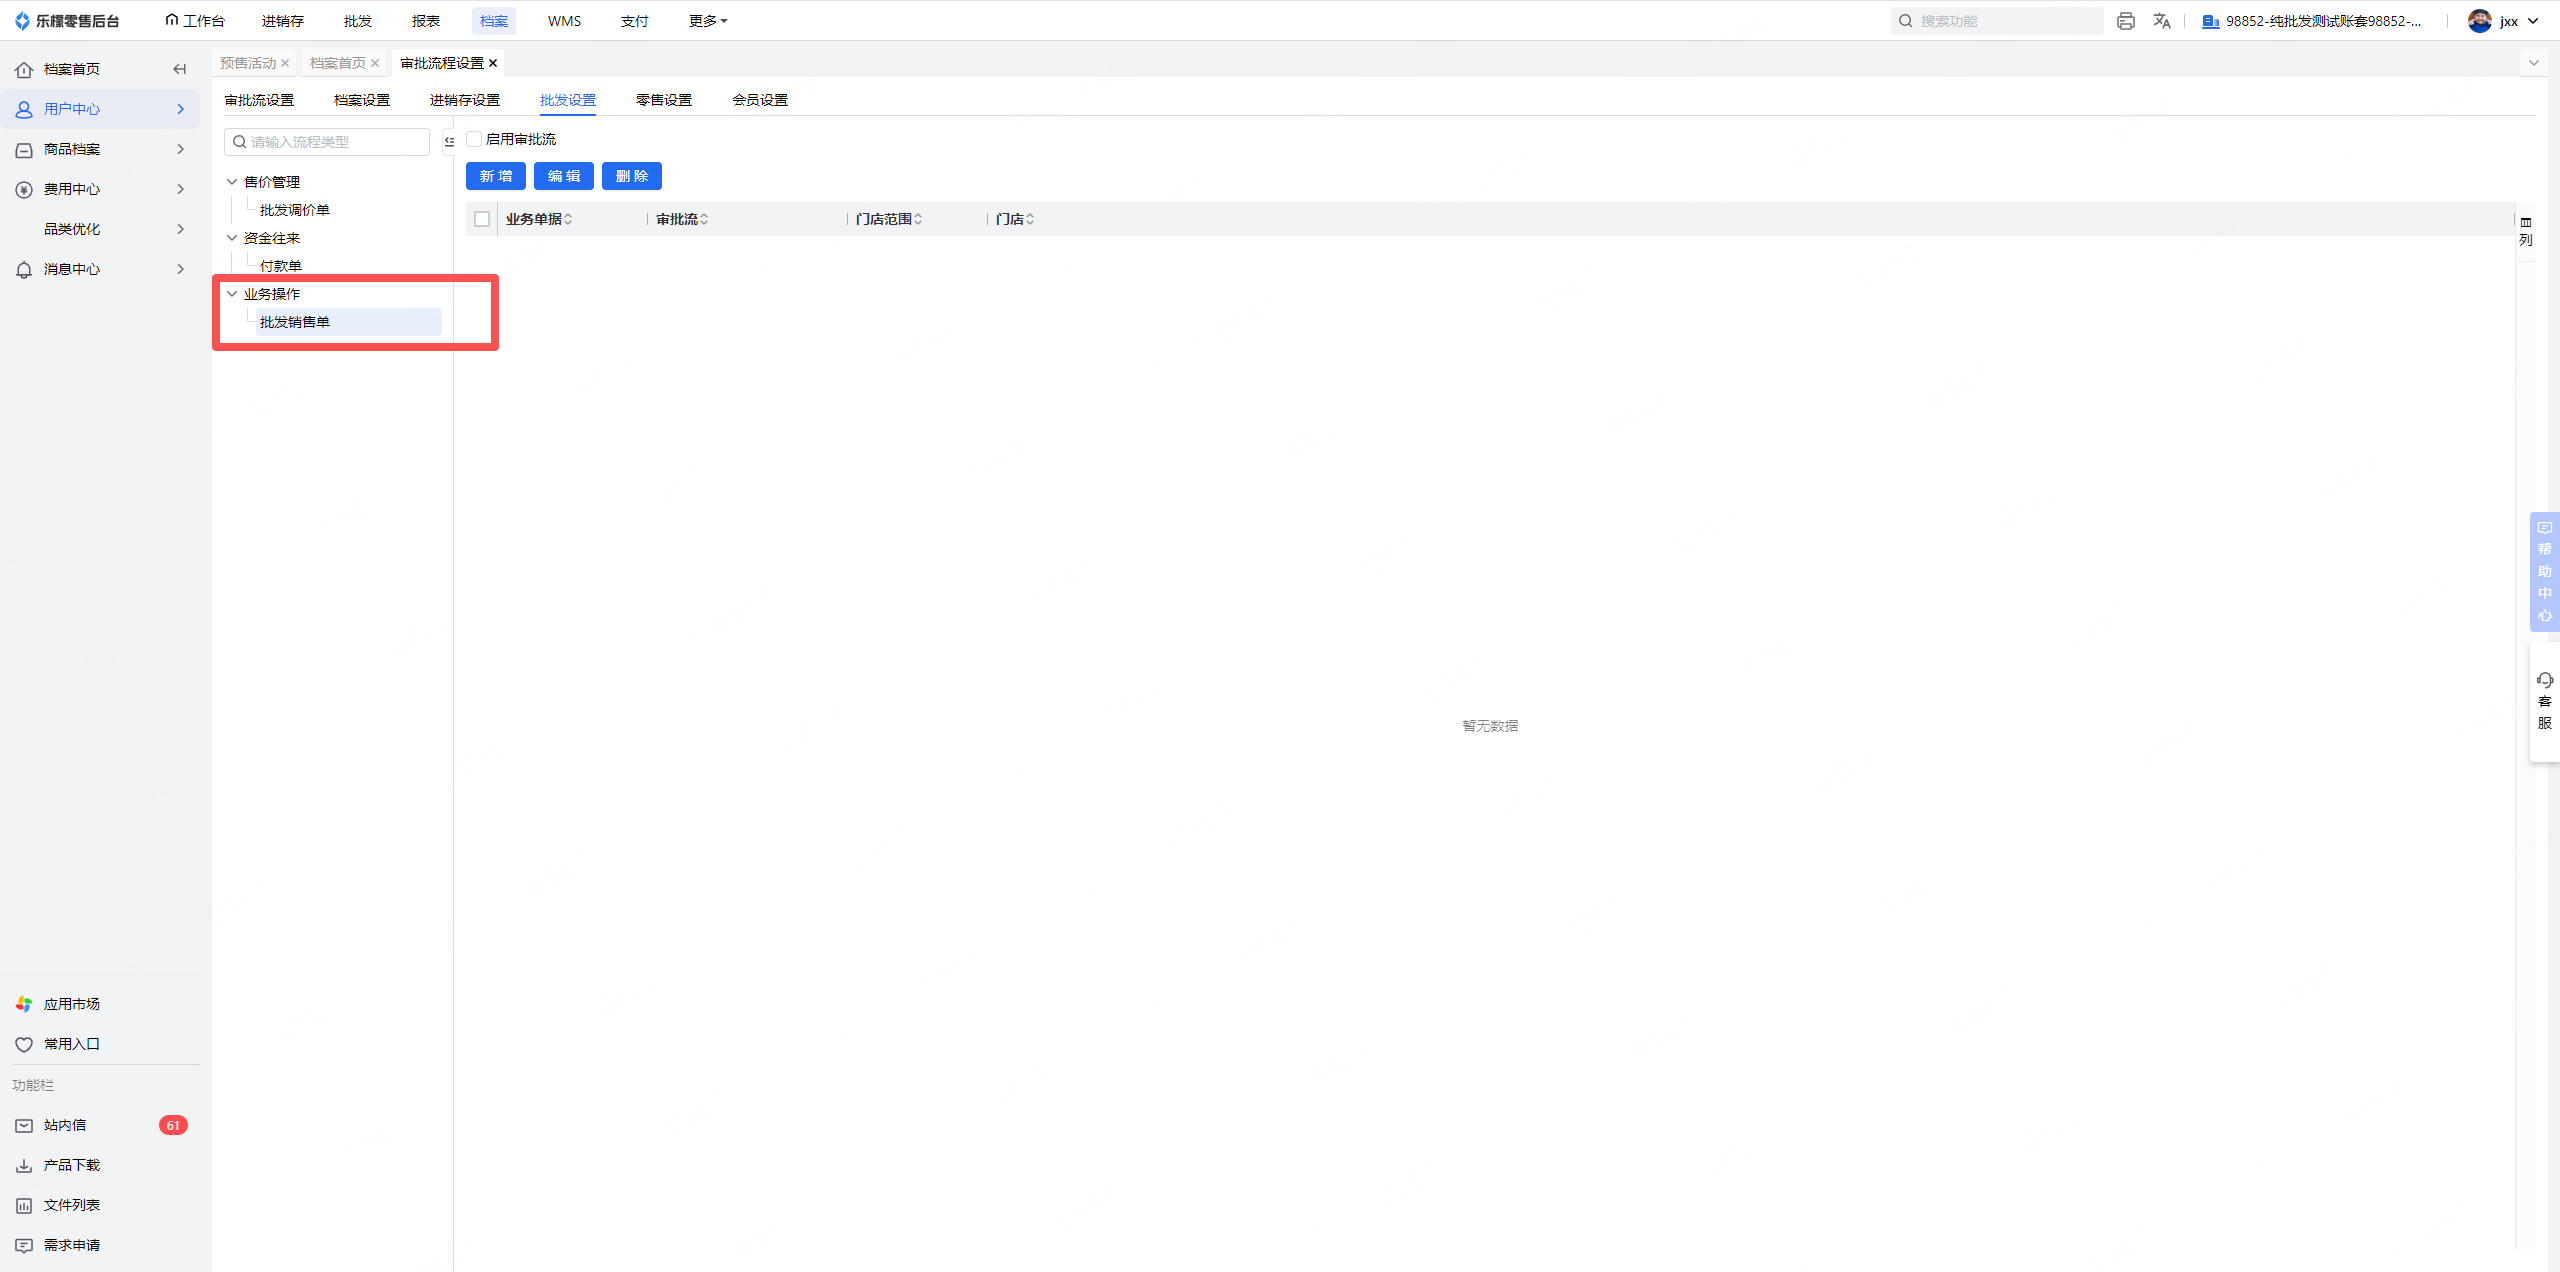The image size is (2560, 1272).
Task: Collapse the sidebar with the arrow icon
Action: click(180, 69)
